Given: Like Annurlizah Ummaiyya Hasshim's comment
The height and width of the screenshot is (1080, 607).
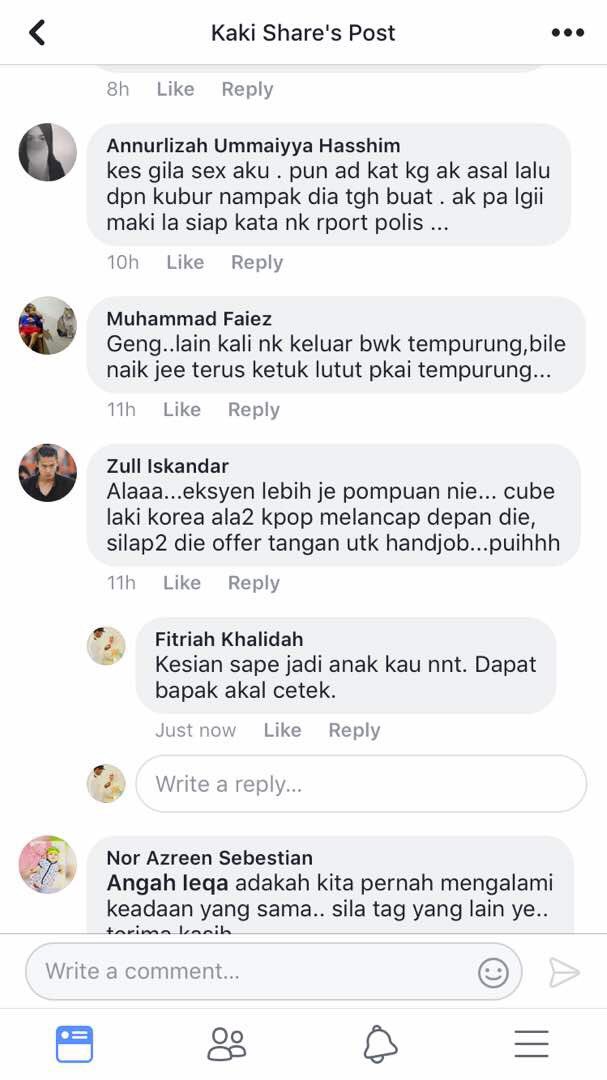Looking at the screenshot, I should [x=185, y=262].
